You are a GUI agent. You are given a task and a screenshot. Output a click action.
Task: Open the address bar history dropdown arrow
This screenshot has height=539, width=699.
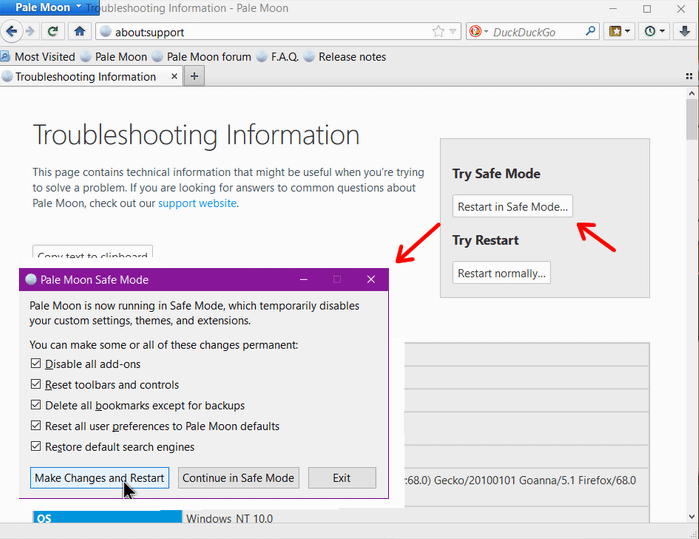click(453, 31)
